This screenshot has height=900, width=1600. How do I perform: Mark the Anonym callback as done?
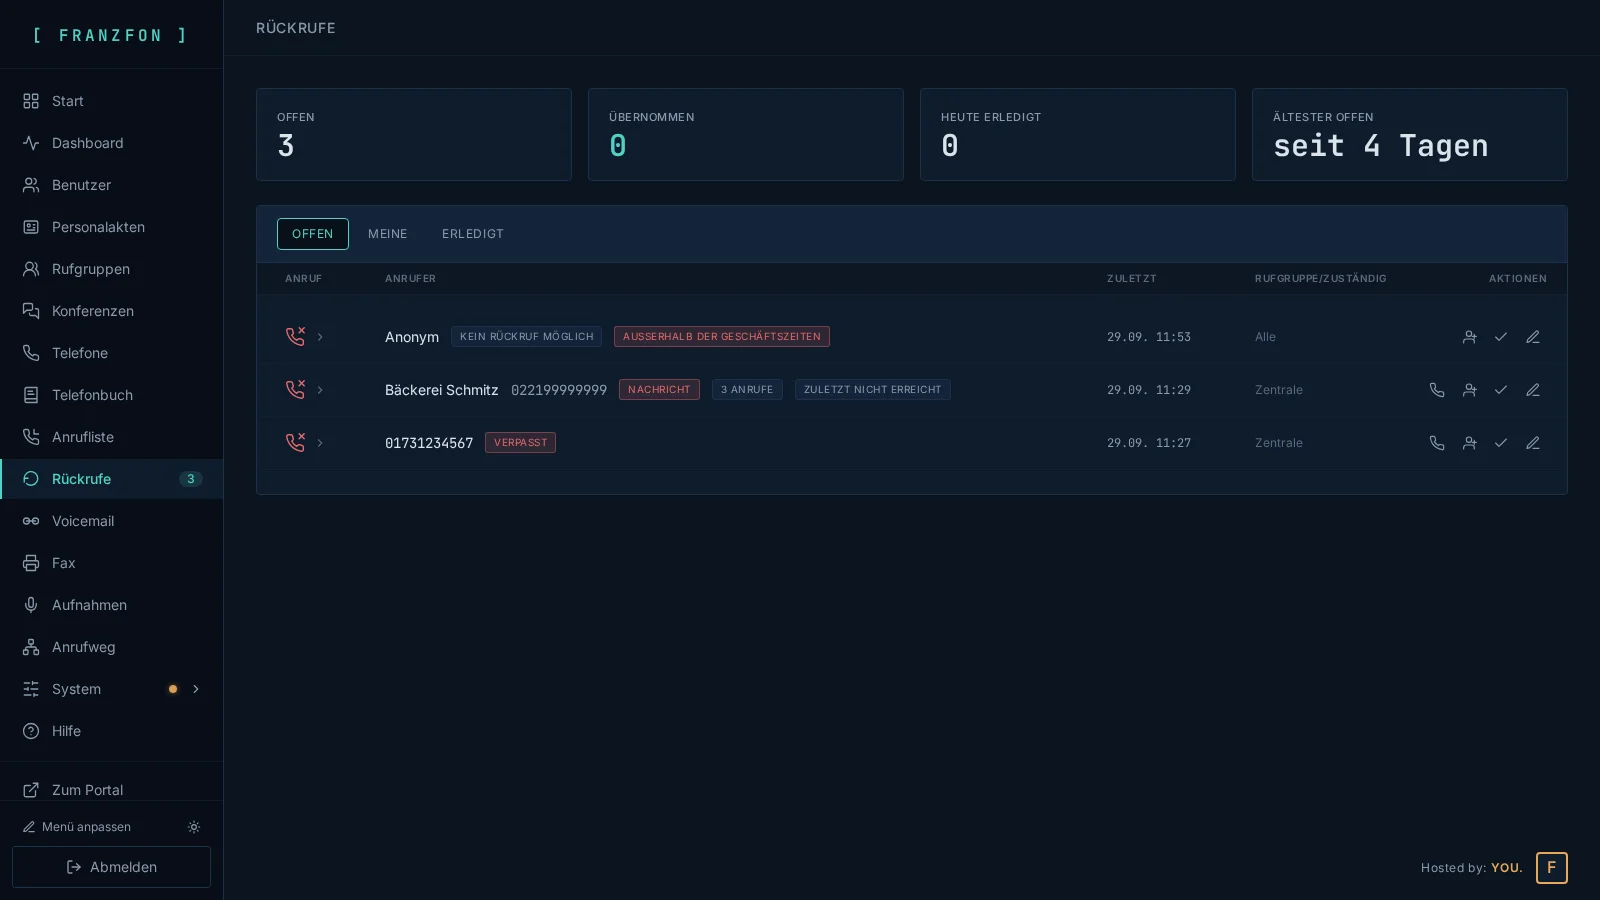pos(1501,337)
